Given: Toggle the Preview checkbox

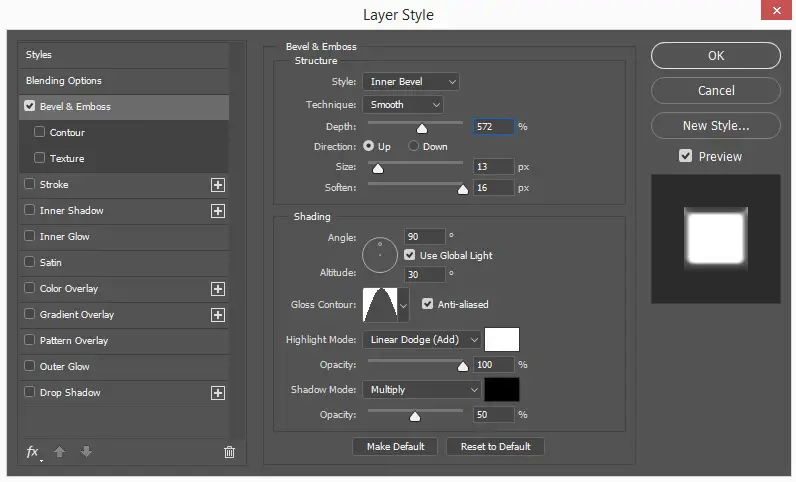Looking at the screenshot, I should pyautogui.click(x=685, y=156).
